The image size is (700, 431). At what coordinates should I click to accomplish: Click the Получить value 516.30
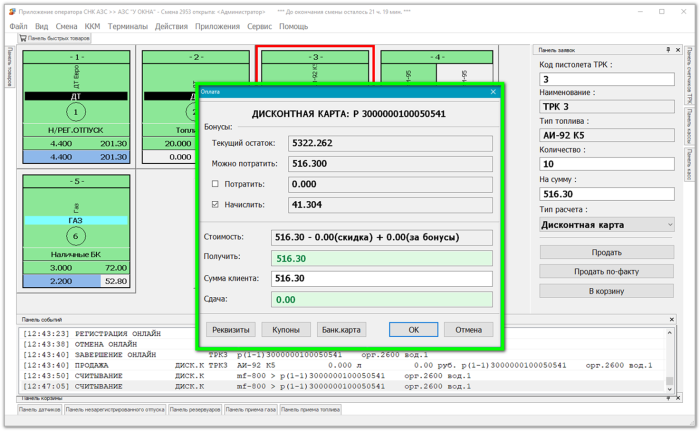click(382, 259)
